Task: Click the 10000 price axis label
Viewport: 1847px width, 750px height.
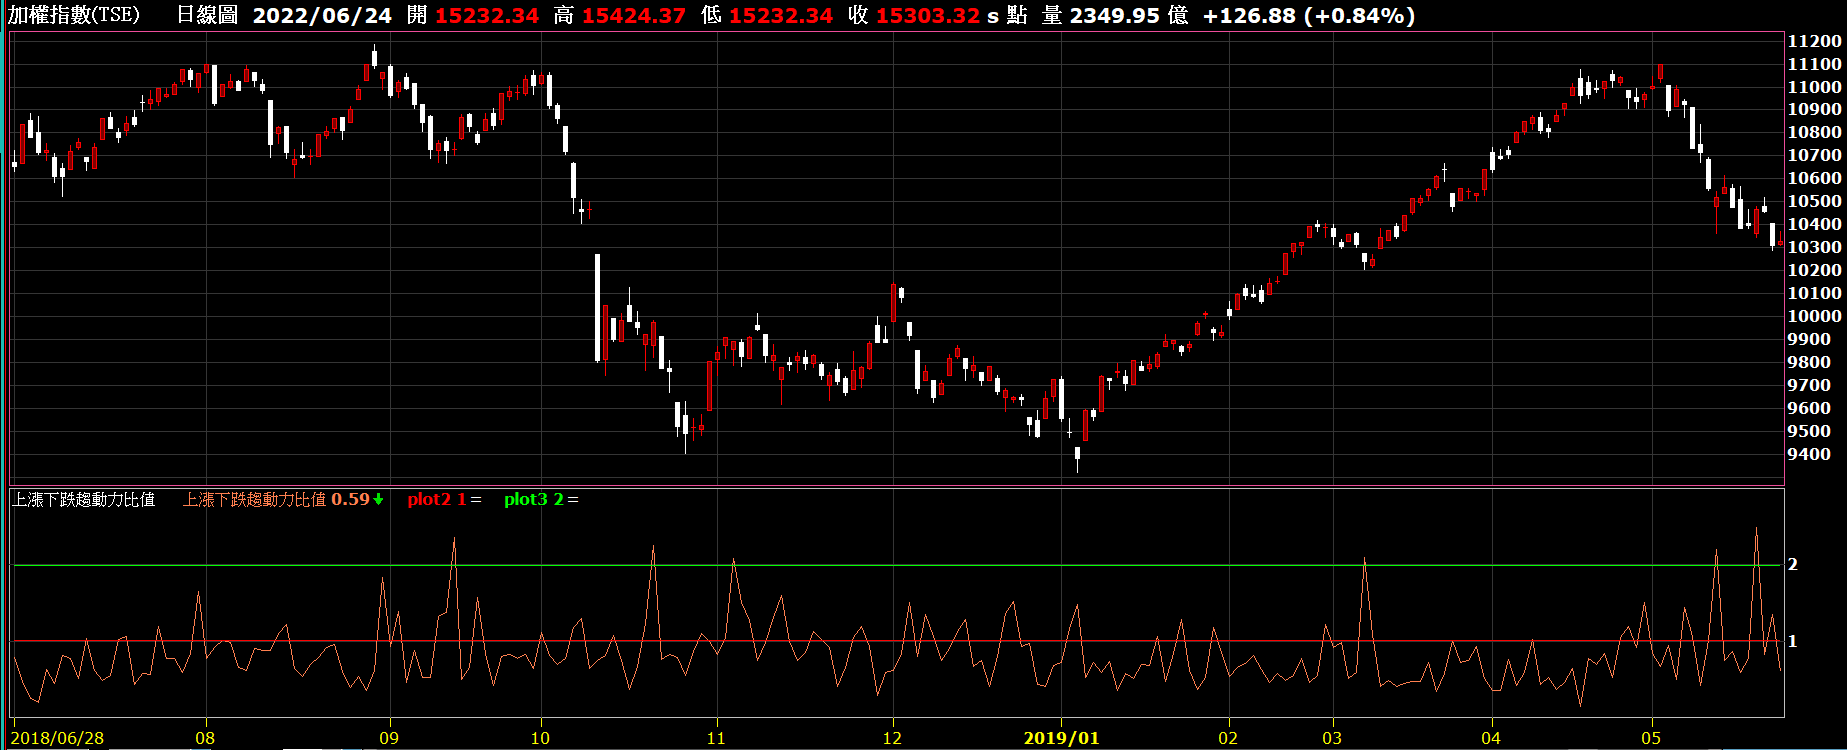Action: [x=1814, y=316]
